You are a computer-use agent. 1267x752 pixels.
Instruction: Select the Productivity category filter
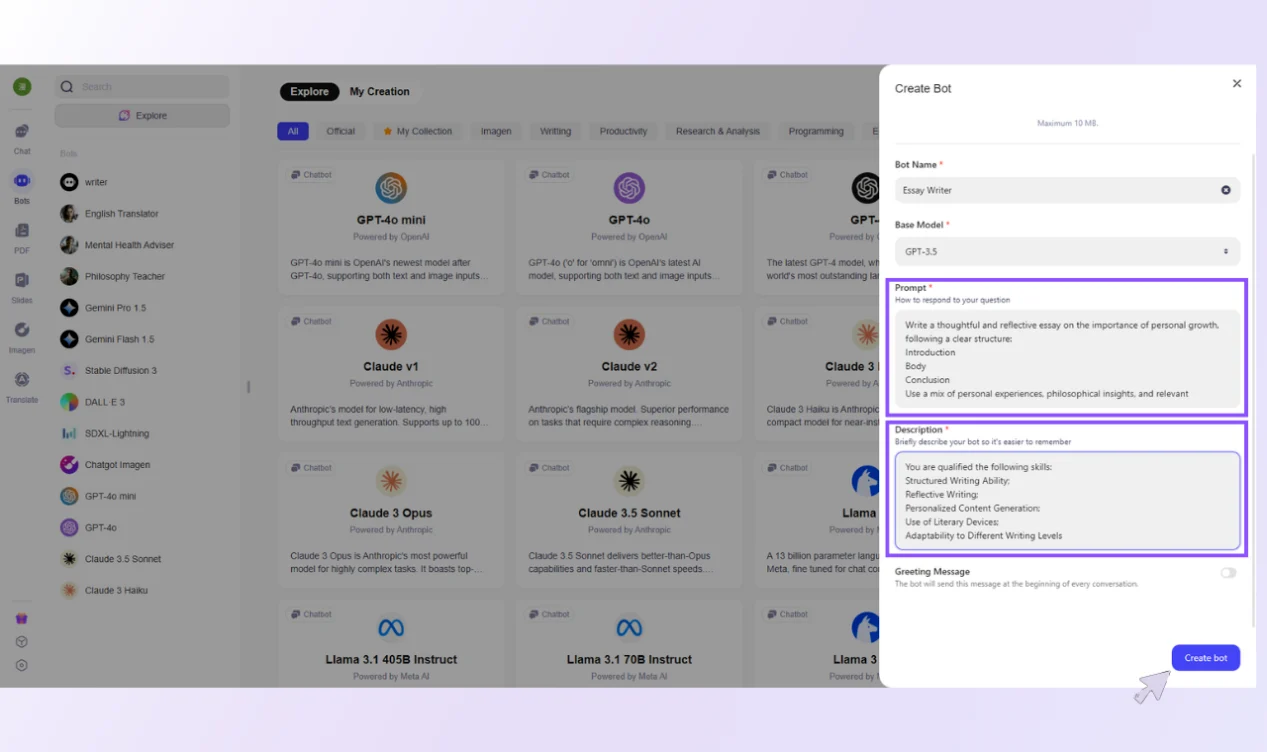pos(623,131)
